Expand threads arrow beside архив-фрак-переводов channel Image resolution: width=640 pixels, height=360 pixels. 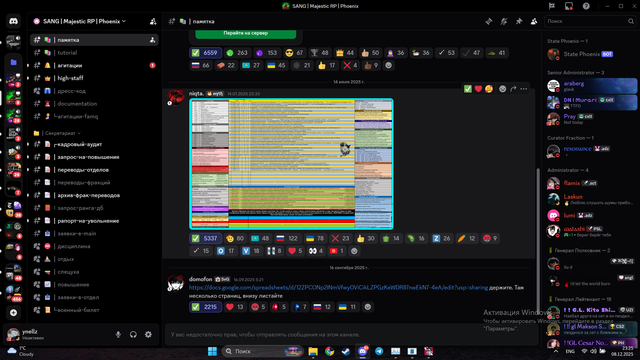(28, 195)
